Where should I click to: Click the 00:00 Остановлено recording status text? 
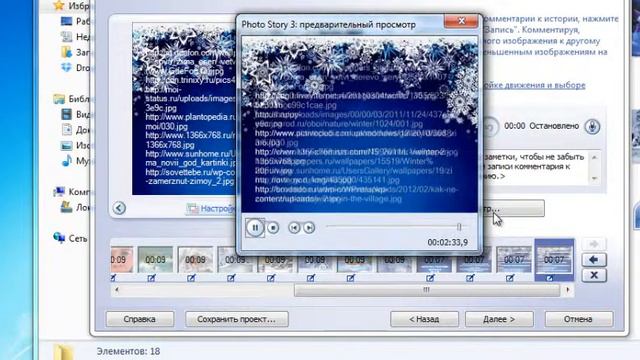coord(542,126)
